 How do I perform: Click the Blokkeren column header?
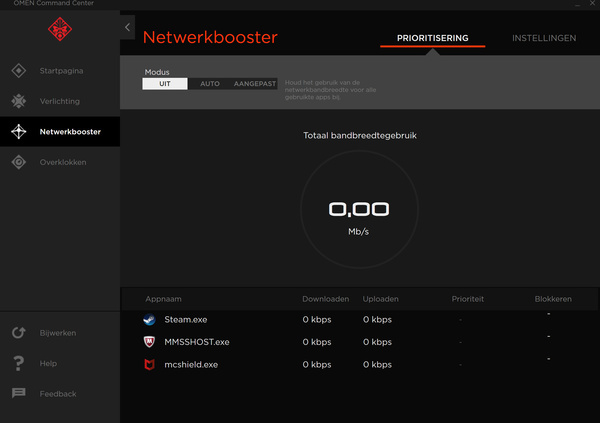click(553, 299)
